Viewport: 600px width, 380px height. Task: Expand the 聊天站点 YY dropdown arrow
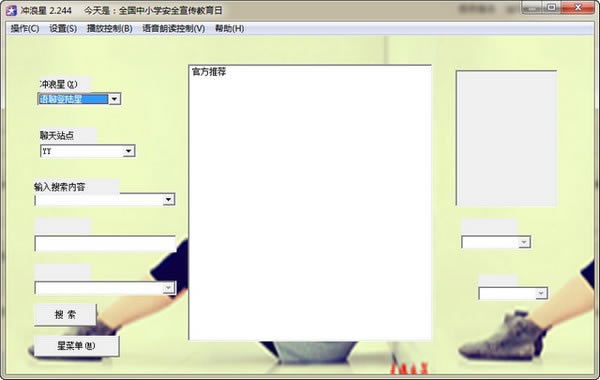129,151
